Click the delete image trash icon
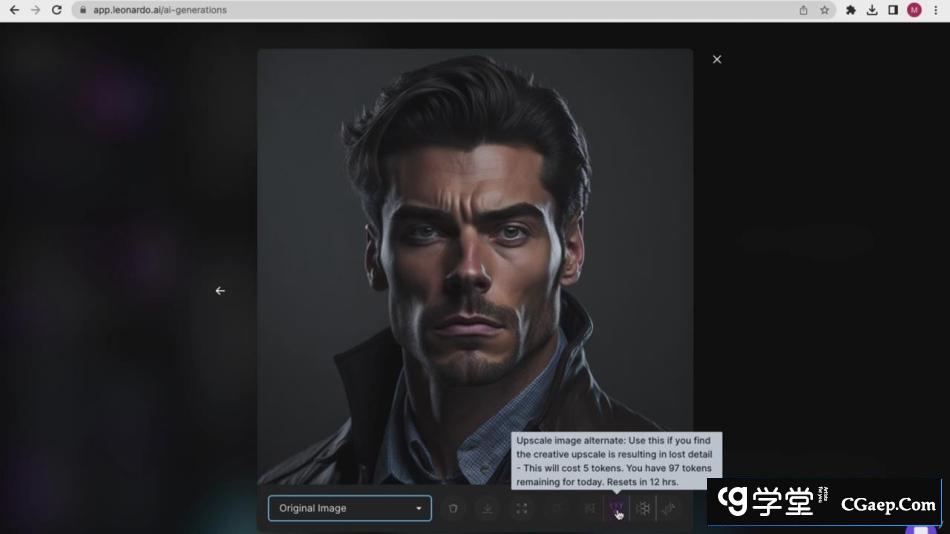Screen dimensions: 950x534 (453, 509)
